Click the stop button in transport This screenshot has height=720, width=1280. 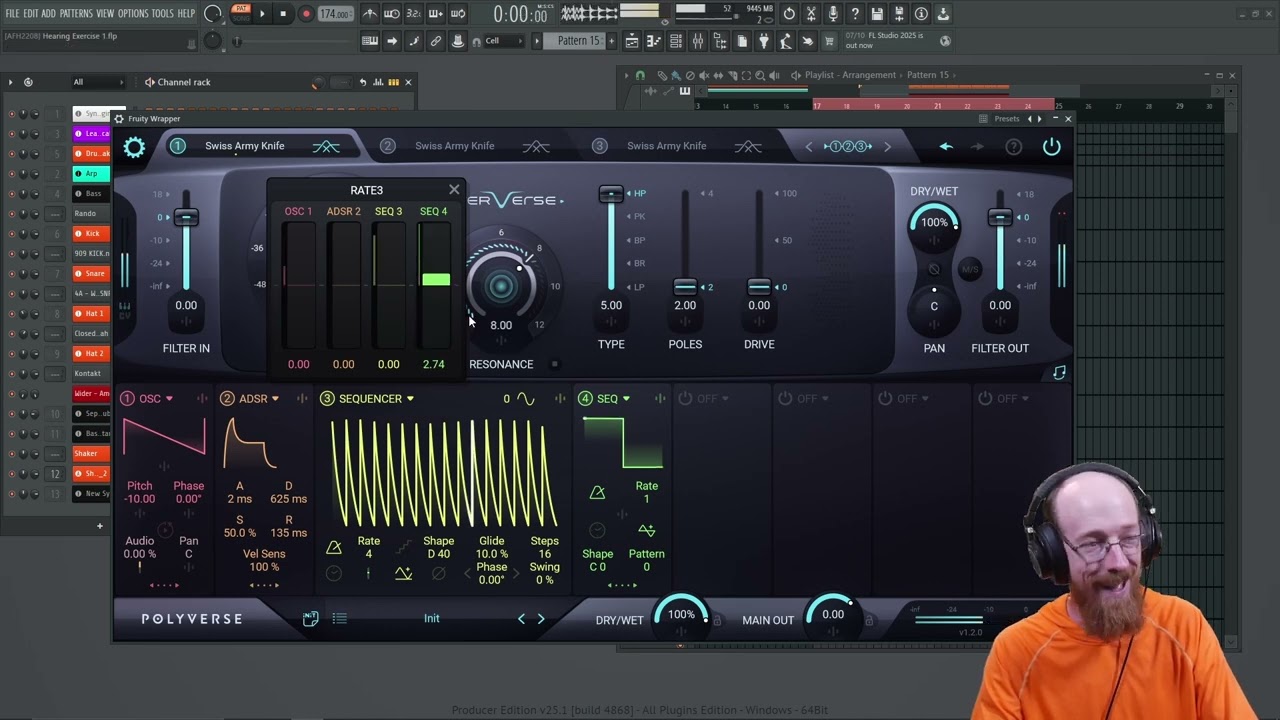[x=283, y=14]
